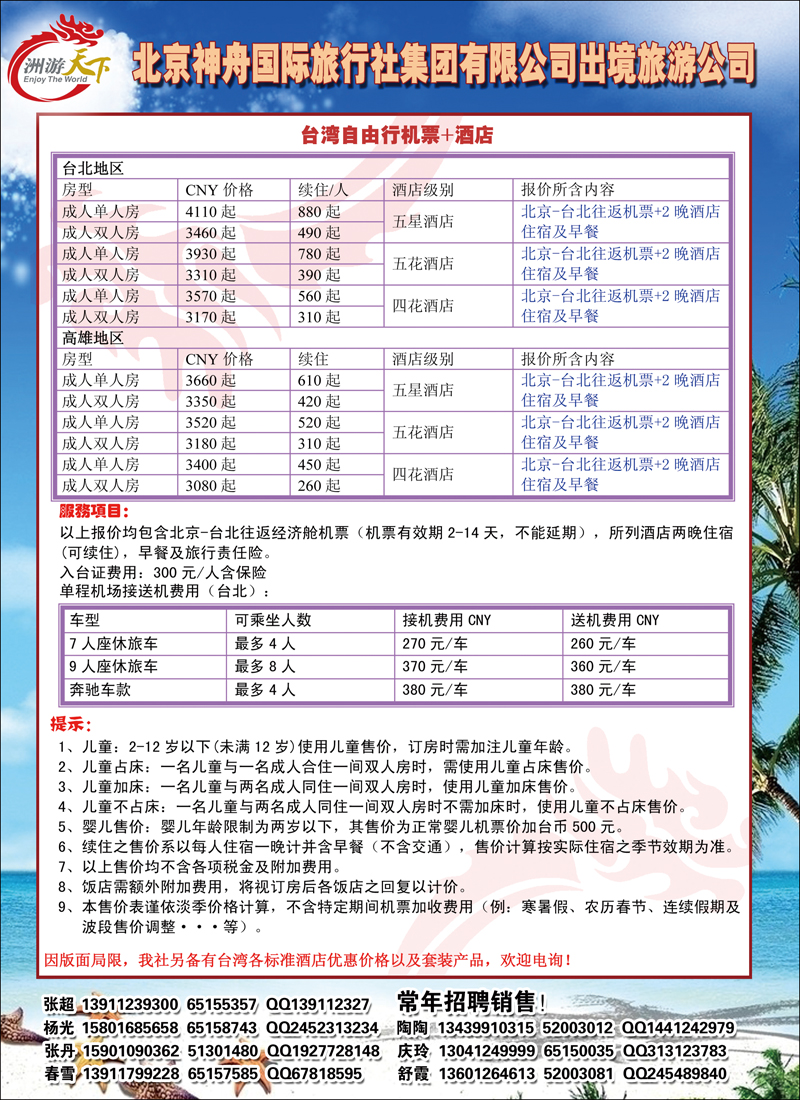Click the extra-night rate 610起
The width and height of the screenshot is (800, 1100).
[319, 380]
